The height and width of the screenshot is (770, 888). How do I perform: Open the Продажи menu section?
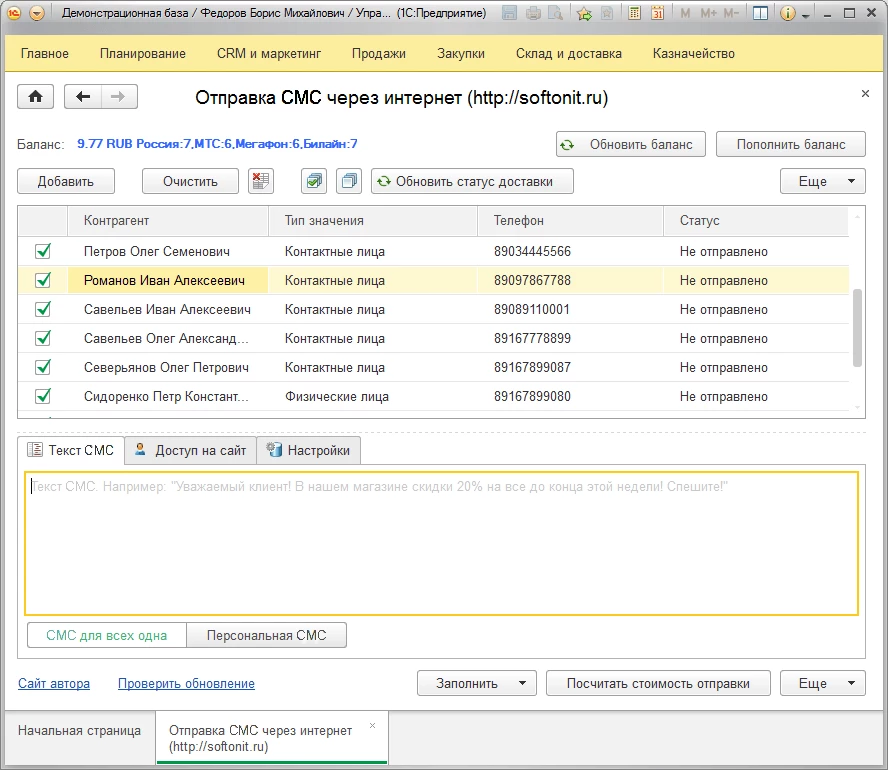[381, 54]
